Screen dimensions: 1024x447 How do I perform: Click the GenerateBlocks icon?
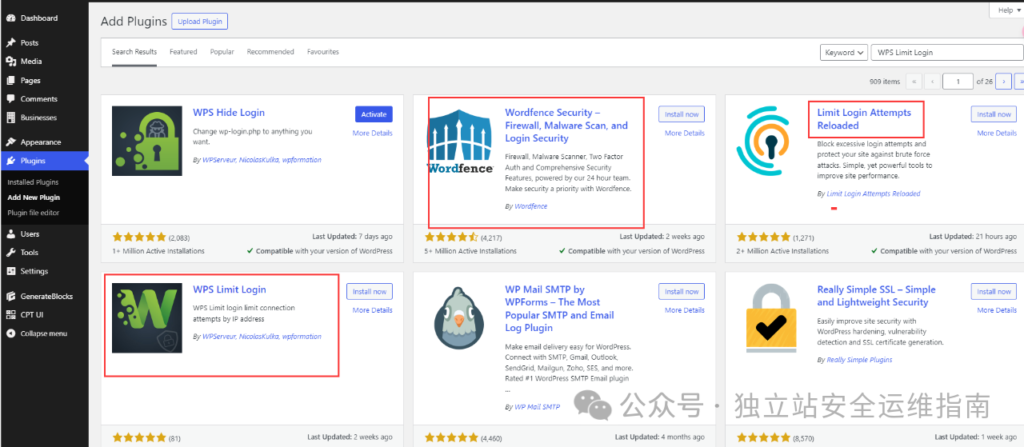tap(10, 296)
